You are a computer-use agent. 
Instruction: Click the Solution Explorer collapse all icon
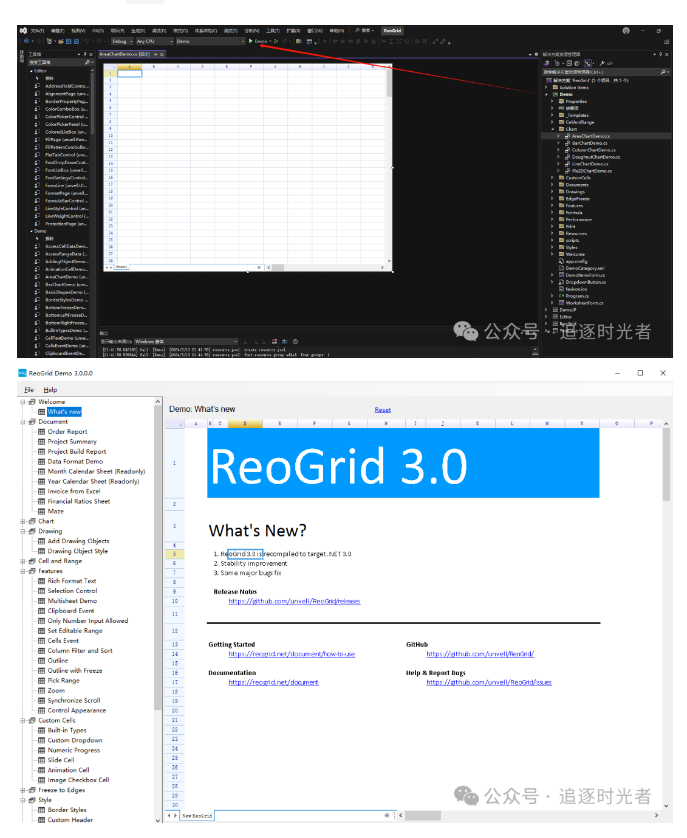point(569,63)
